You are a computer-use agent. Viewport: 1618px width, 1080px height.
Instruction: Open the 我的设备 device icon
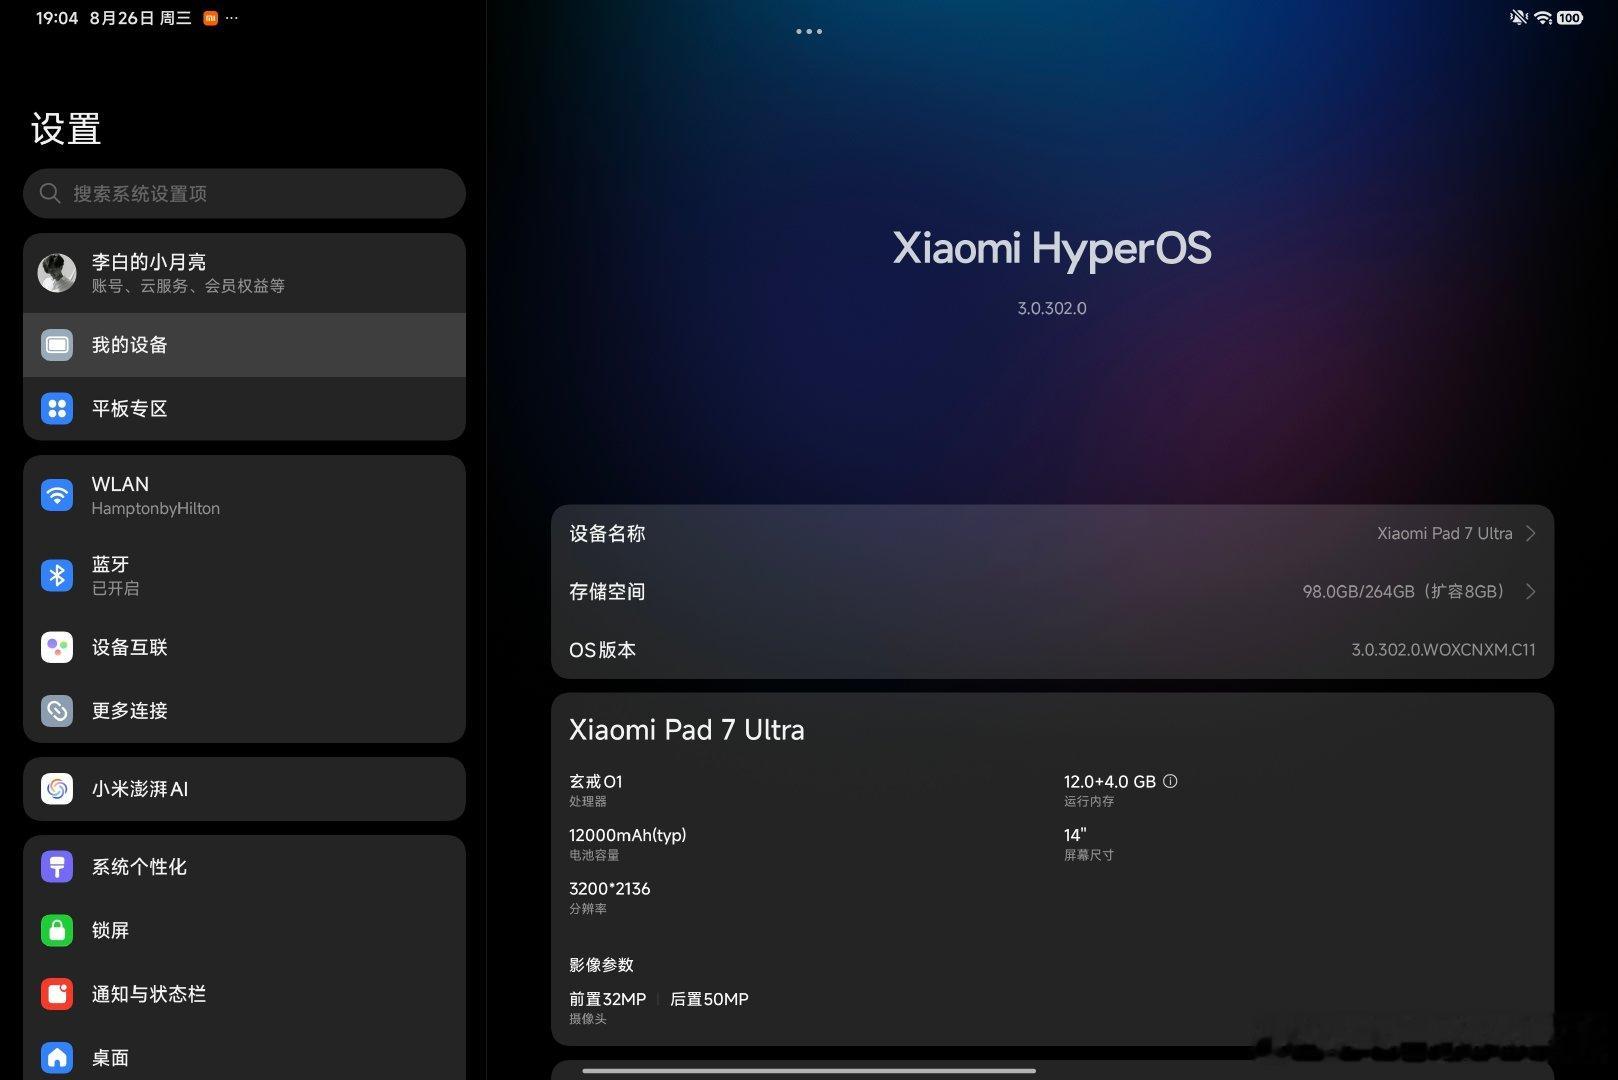(57, 345)
